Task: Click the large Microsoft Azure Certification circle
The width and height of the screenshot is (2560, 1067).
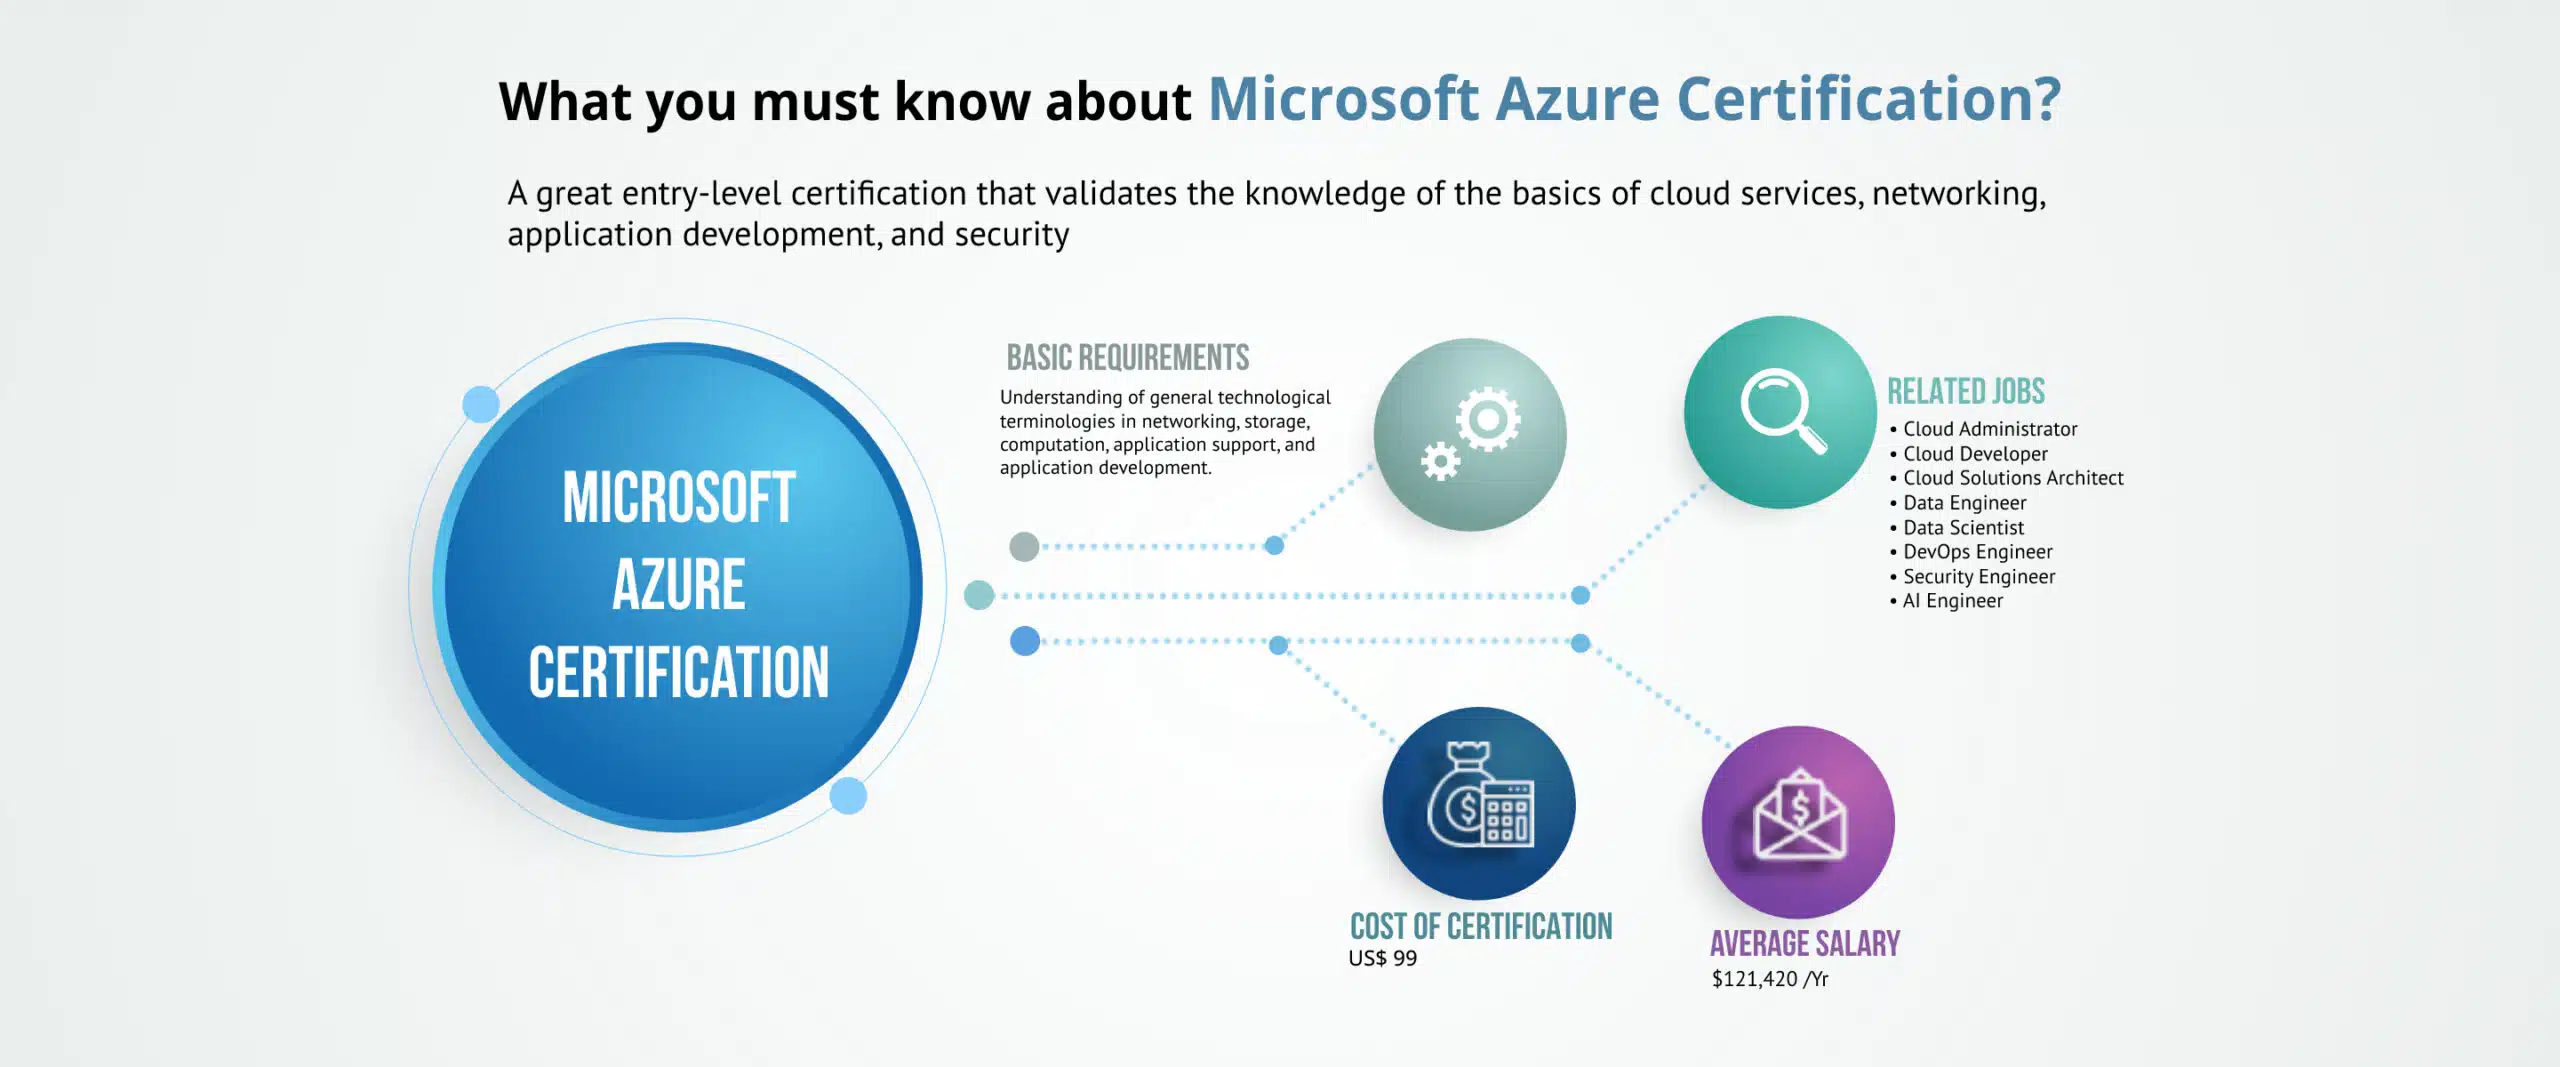Action: pos(678,587)
